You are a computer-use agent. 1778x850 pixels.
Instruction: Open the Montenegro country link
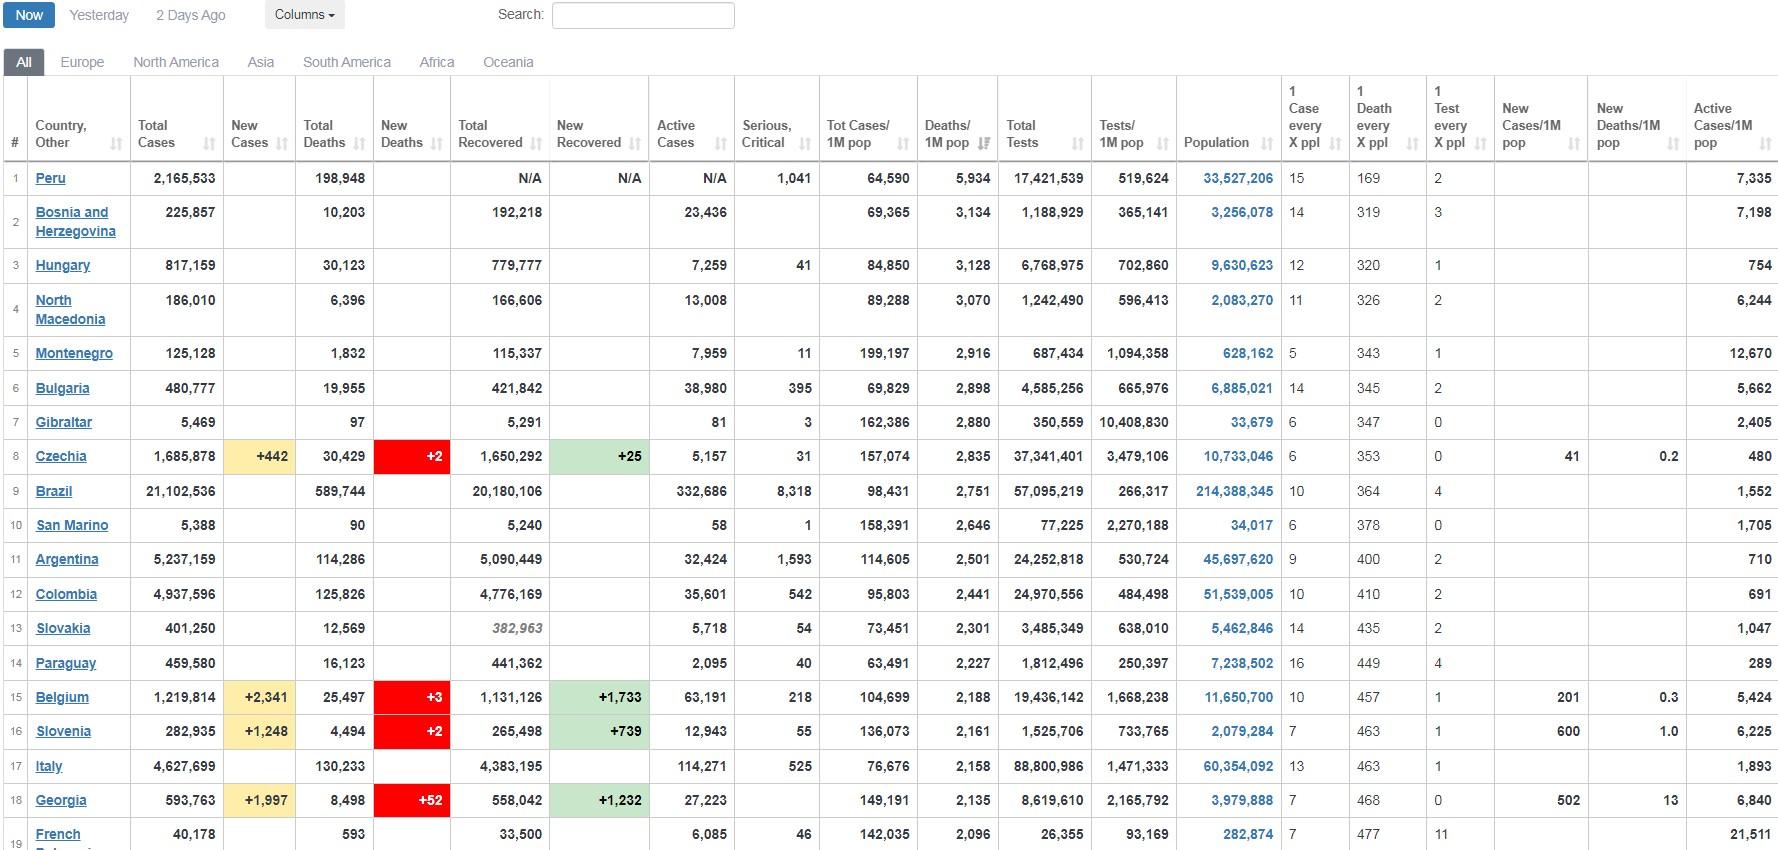(x=74, y=353)
